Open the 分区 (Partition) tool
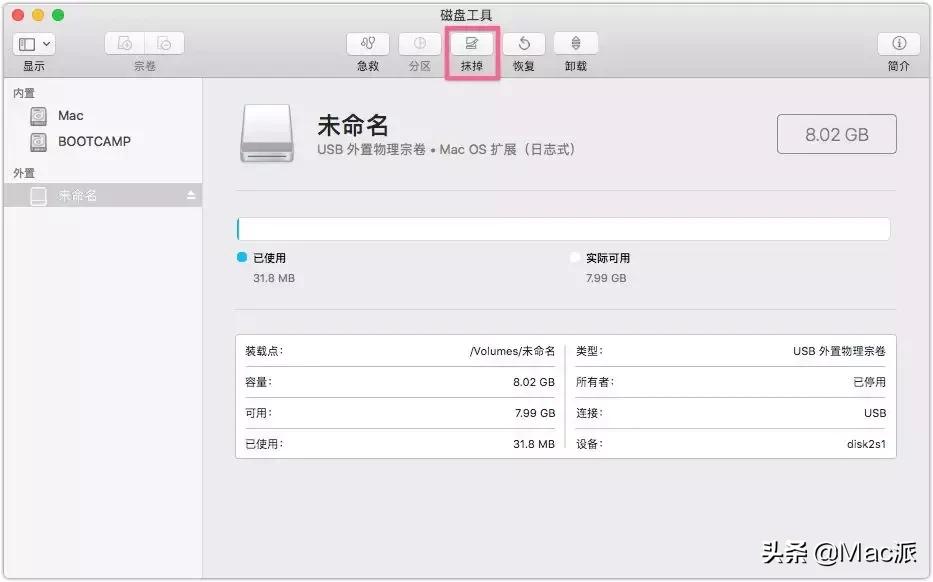The image size is (933, 582). pos(419,44)
